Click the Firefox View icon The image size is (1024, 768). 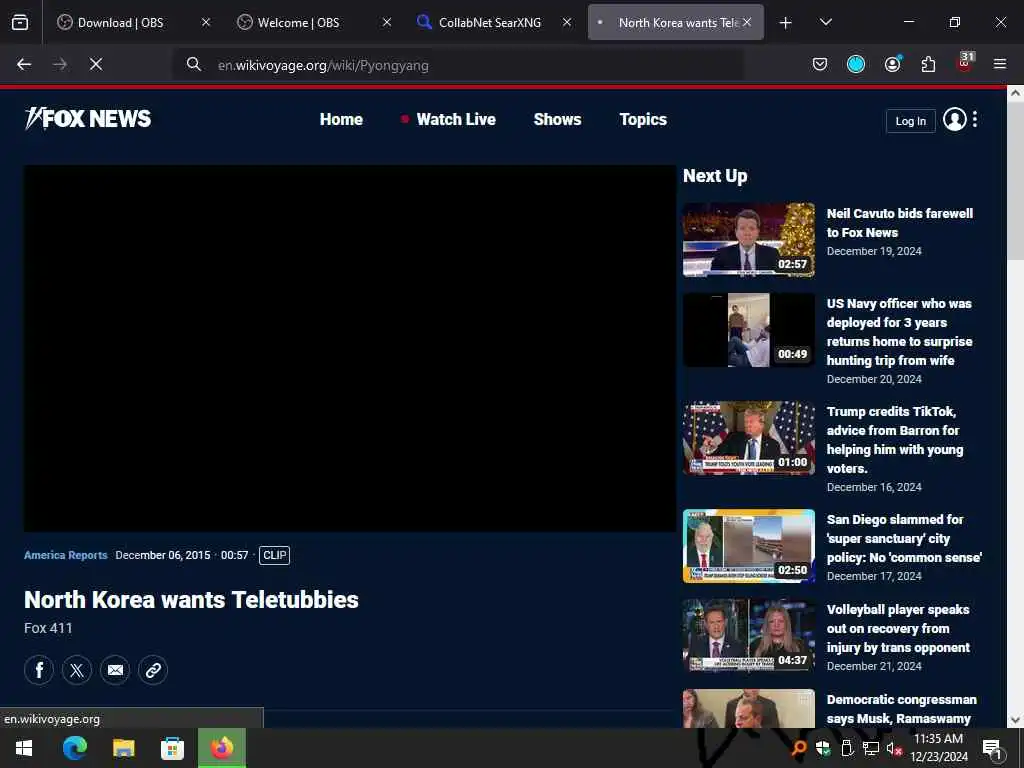tap(20, 22)
